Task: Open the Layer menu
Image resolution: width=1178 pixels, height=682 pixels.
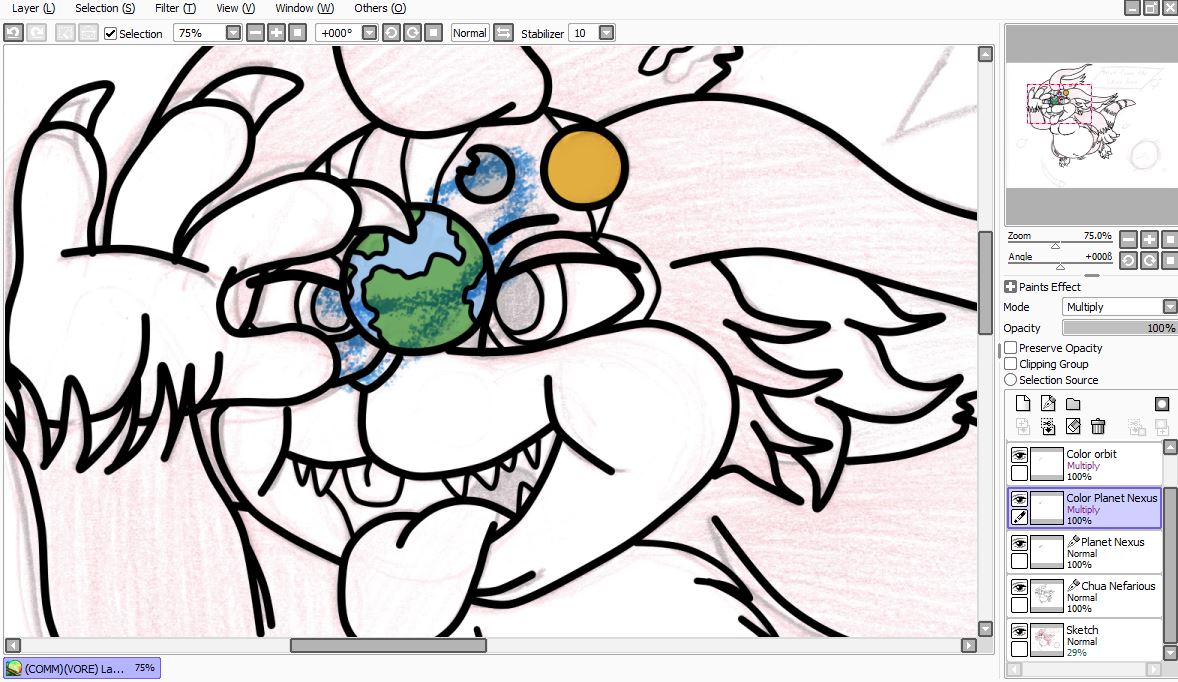Action: click(x=33, y=8)
